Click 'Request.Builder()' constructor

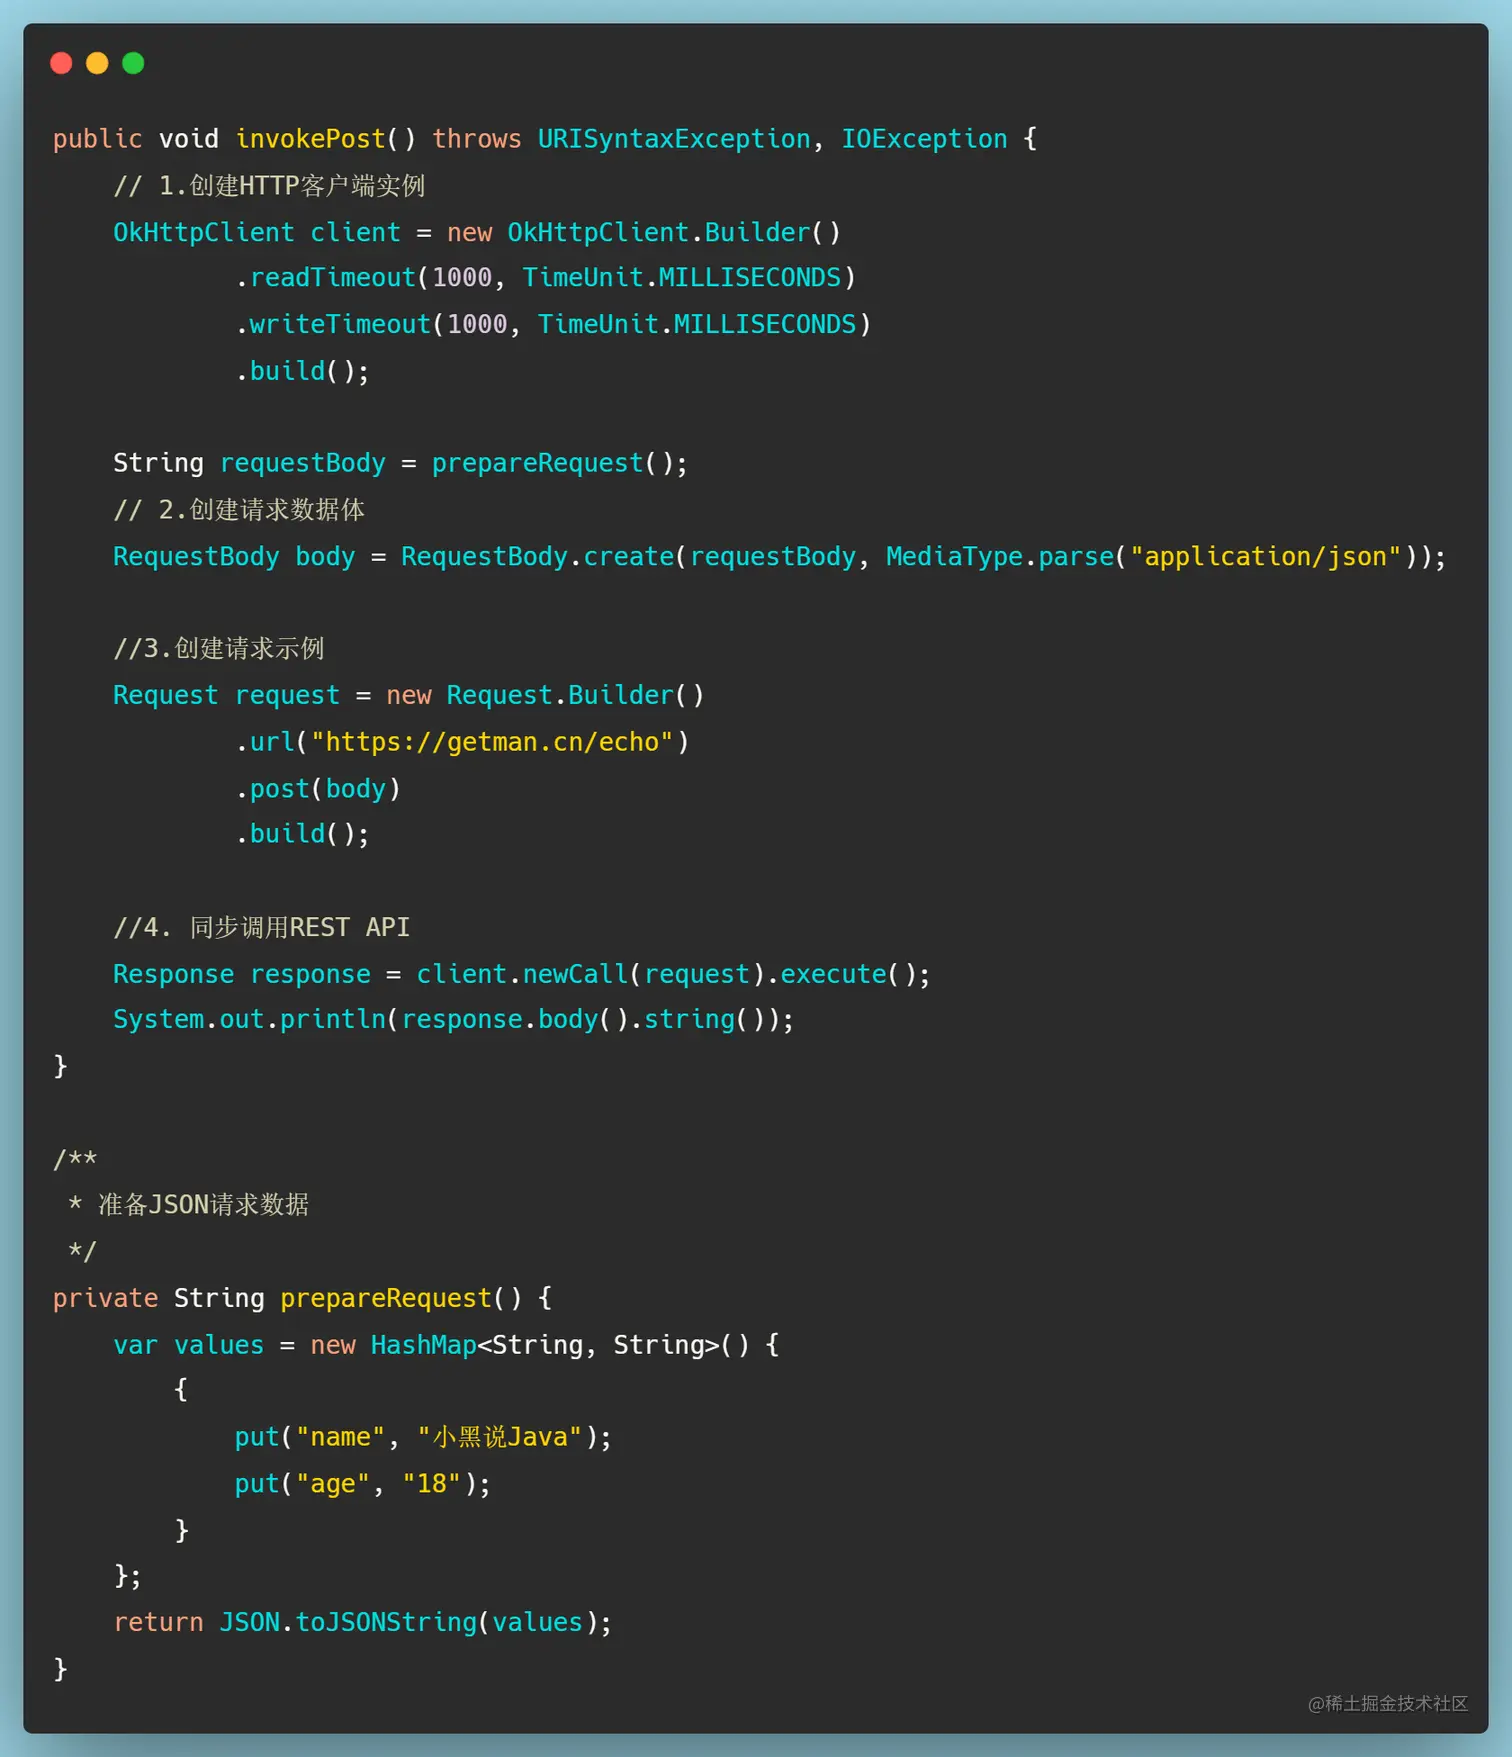(x=575, y=695)
